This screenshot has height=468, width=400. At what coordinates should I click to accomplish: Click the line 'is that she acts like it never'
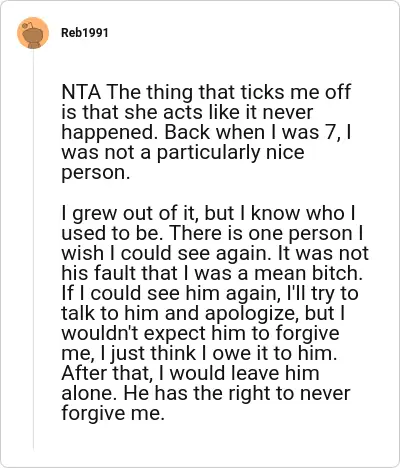click(187, 112)
